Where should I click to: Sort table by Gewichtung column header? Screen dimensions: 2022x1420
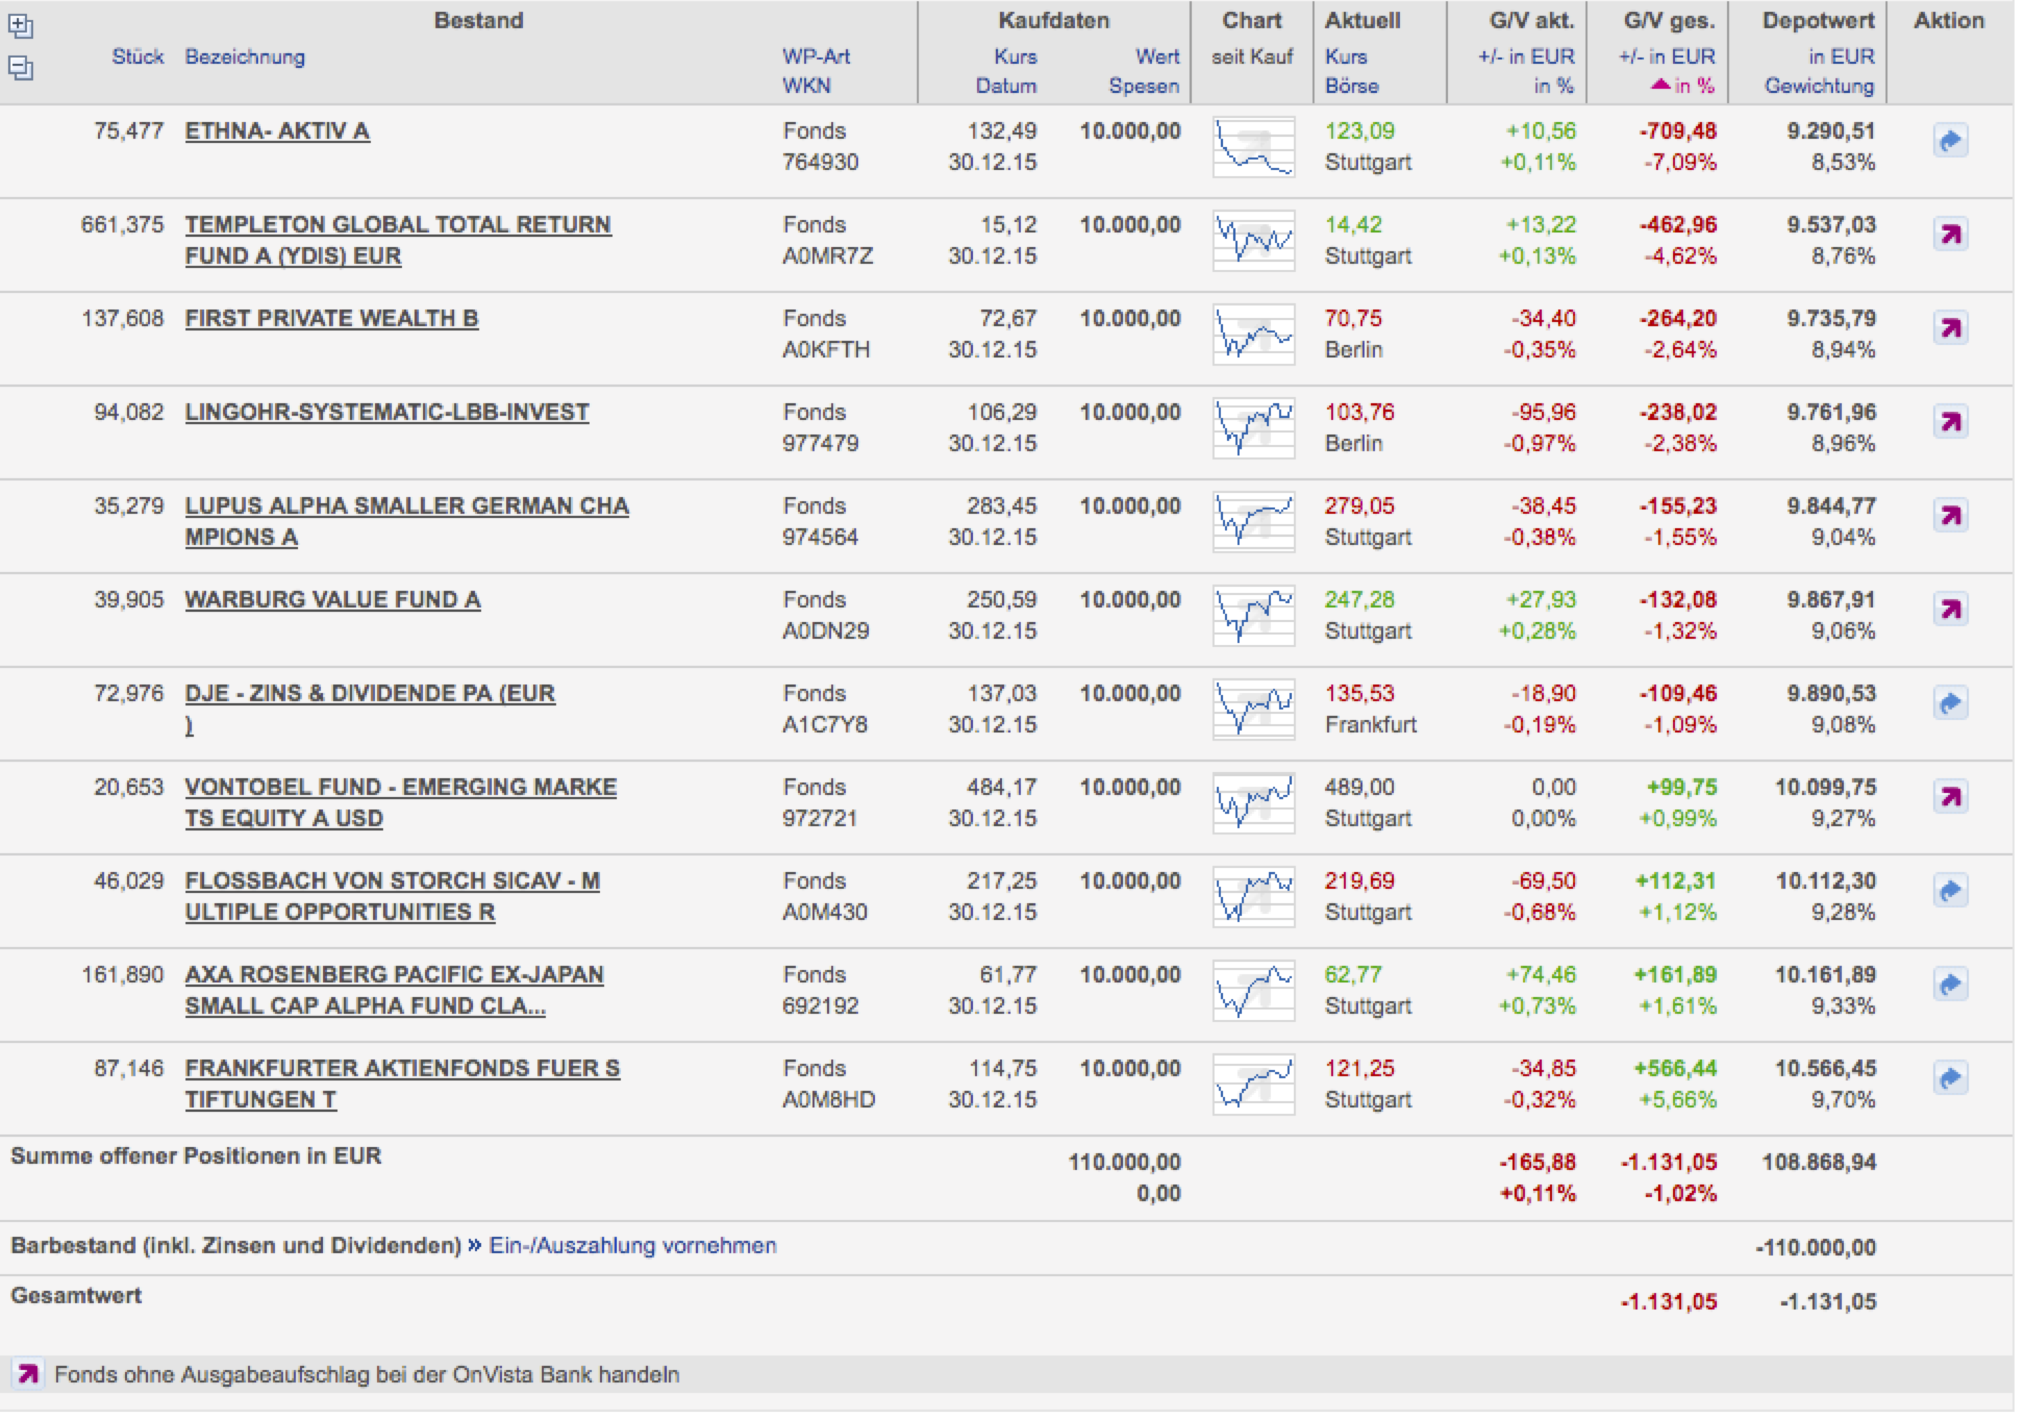tap(1818, 86)
